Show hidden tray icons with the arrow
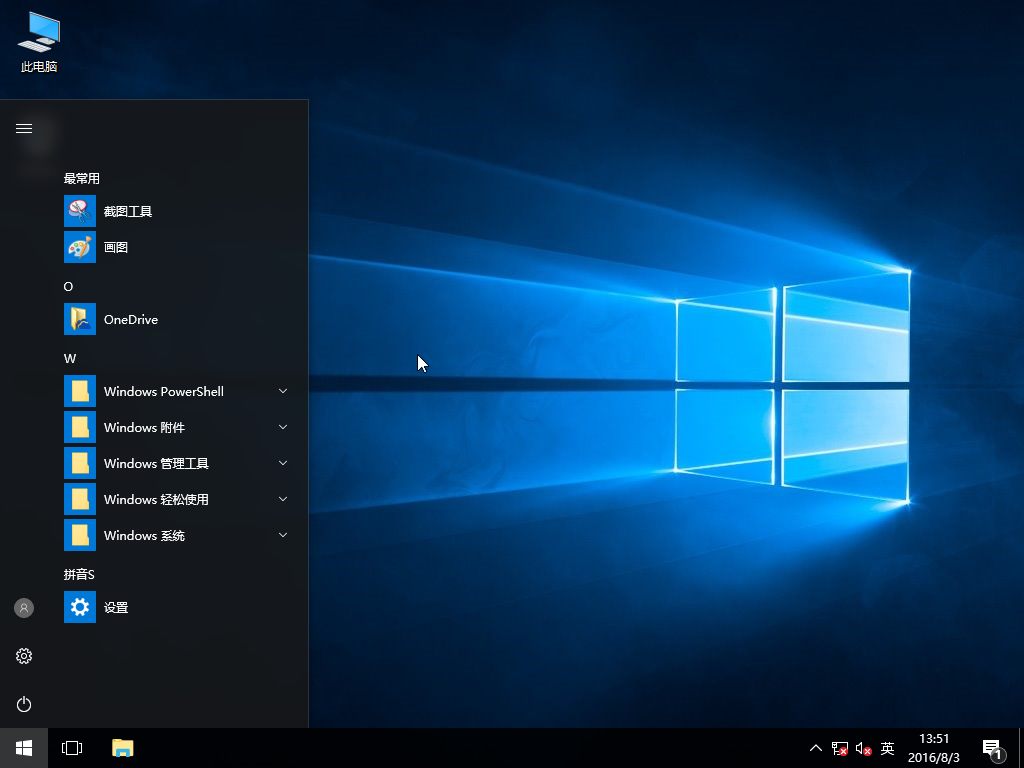This screenshot has height=768, width=1024. (x=816, y=748)
